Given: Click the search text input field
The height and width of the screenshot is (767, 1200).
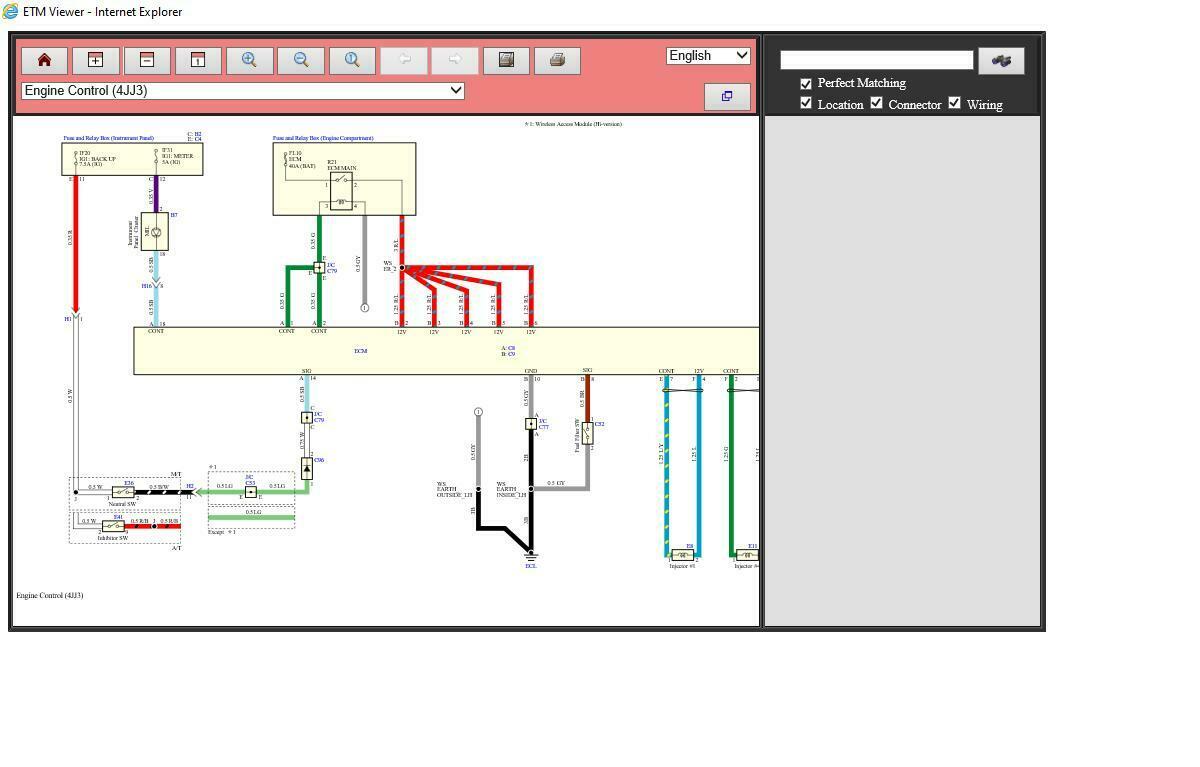Looking at the screenshot, I should click(876, 60).
